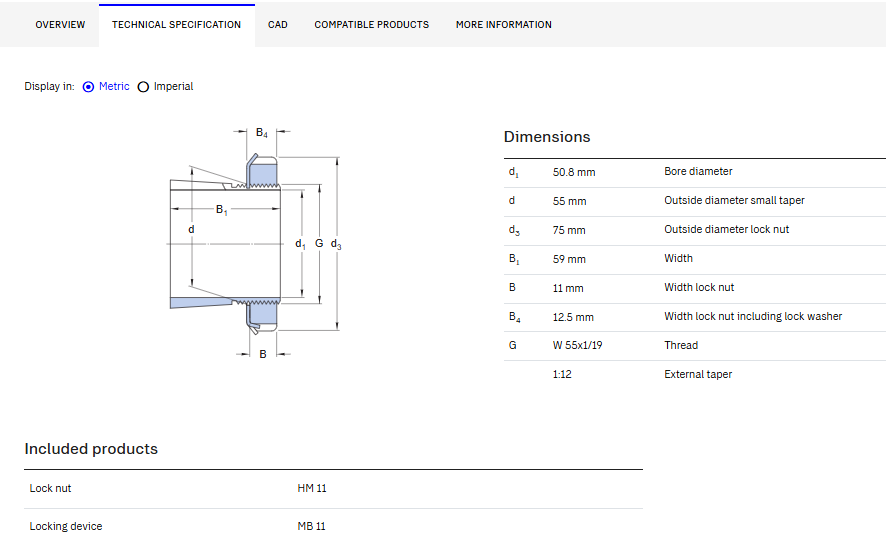The width and height of the screenshot is (886, 547).
Task: Open the Overview tab
Action: pyautogui.click(x=60, y=25)
